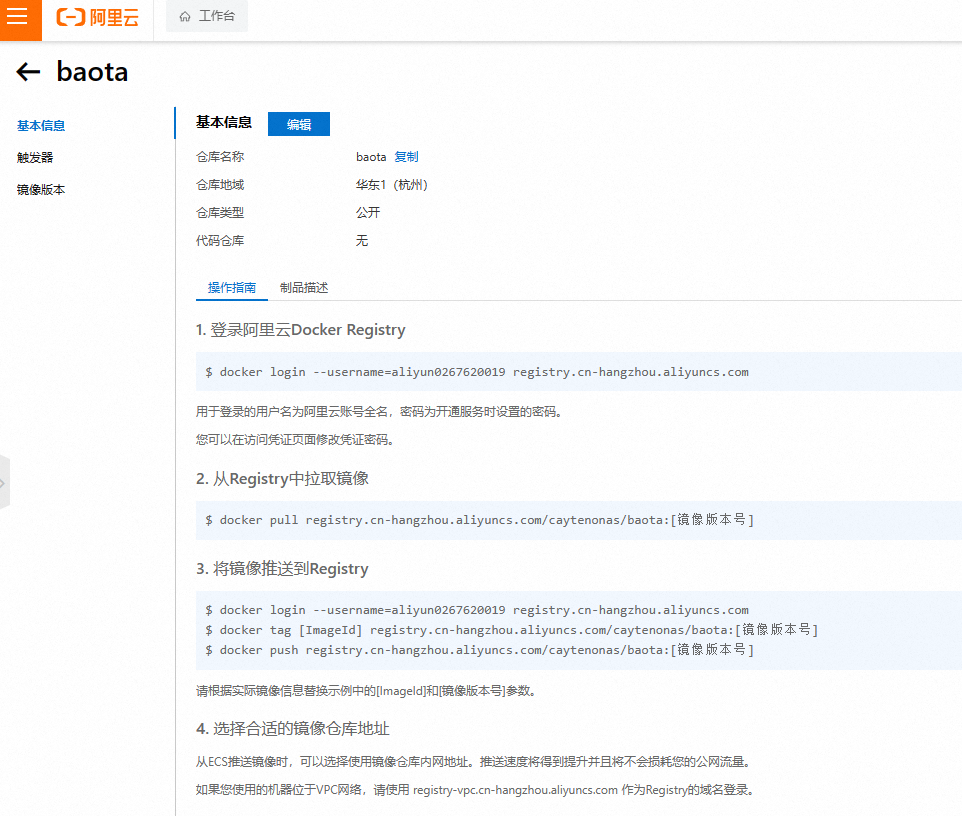Open 触发器 in the sidebar
Viewport: 962px width, 816px height.
coord(35,158)
